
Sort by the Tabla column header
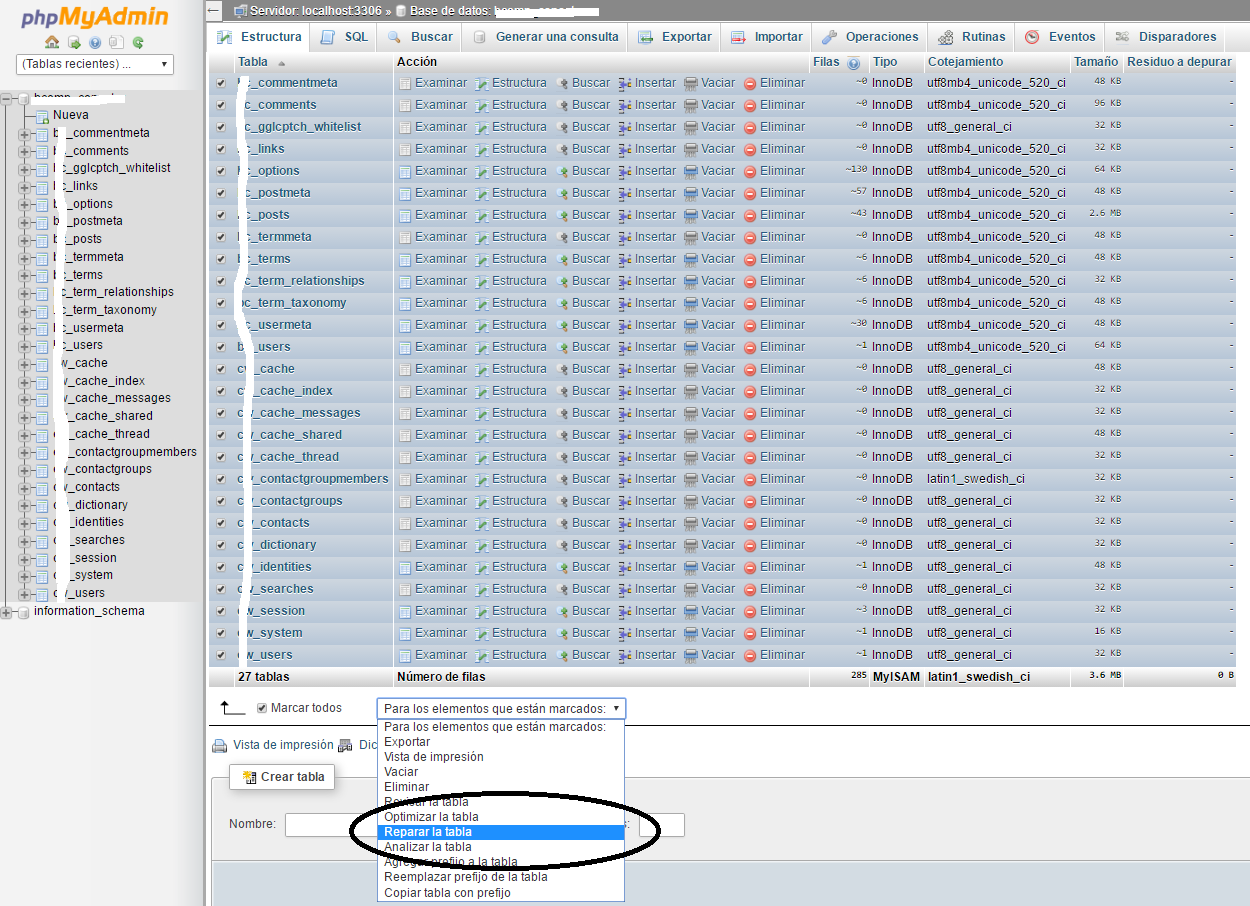click(254, 62)
